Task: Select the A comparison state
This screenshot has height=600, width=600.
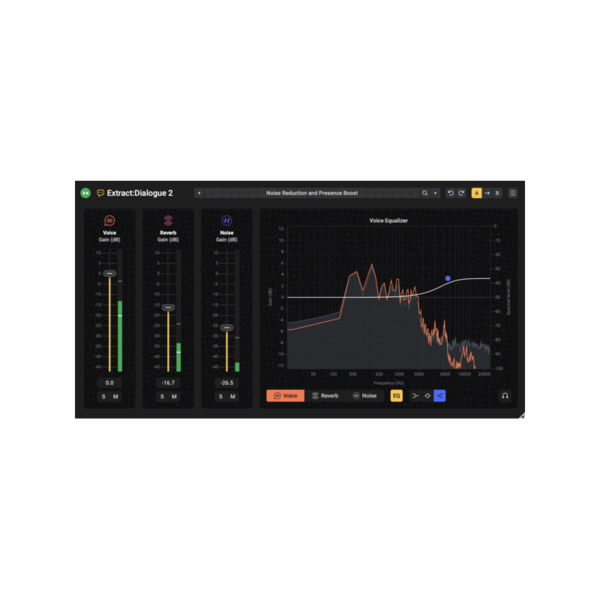Action: point(476,193)
